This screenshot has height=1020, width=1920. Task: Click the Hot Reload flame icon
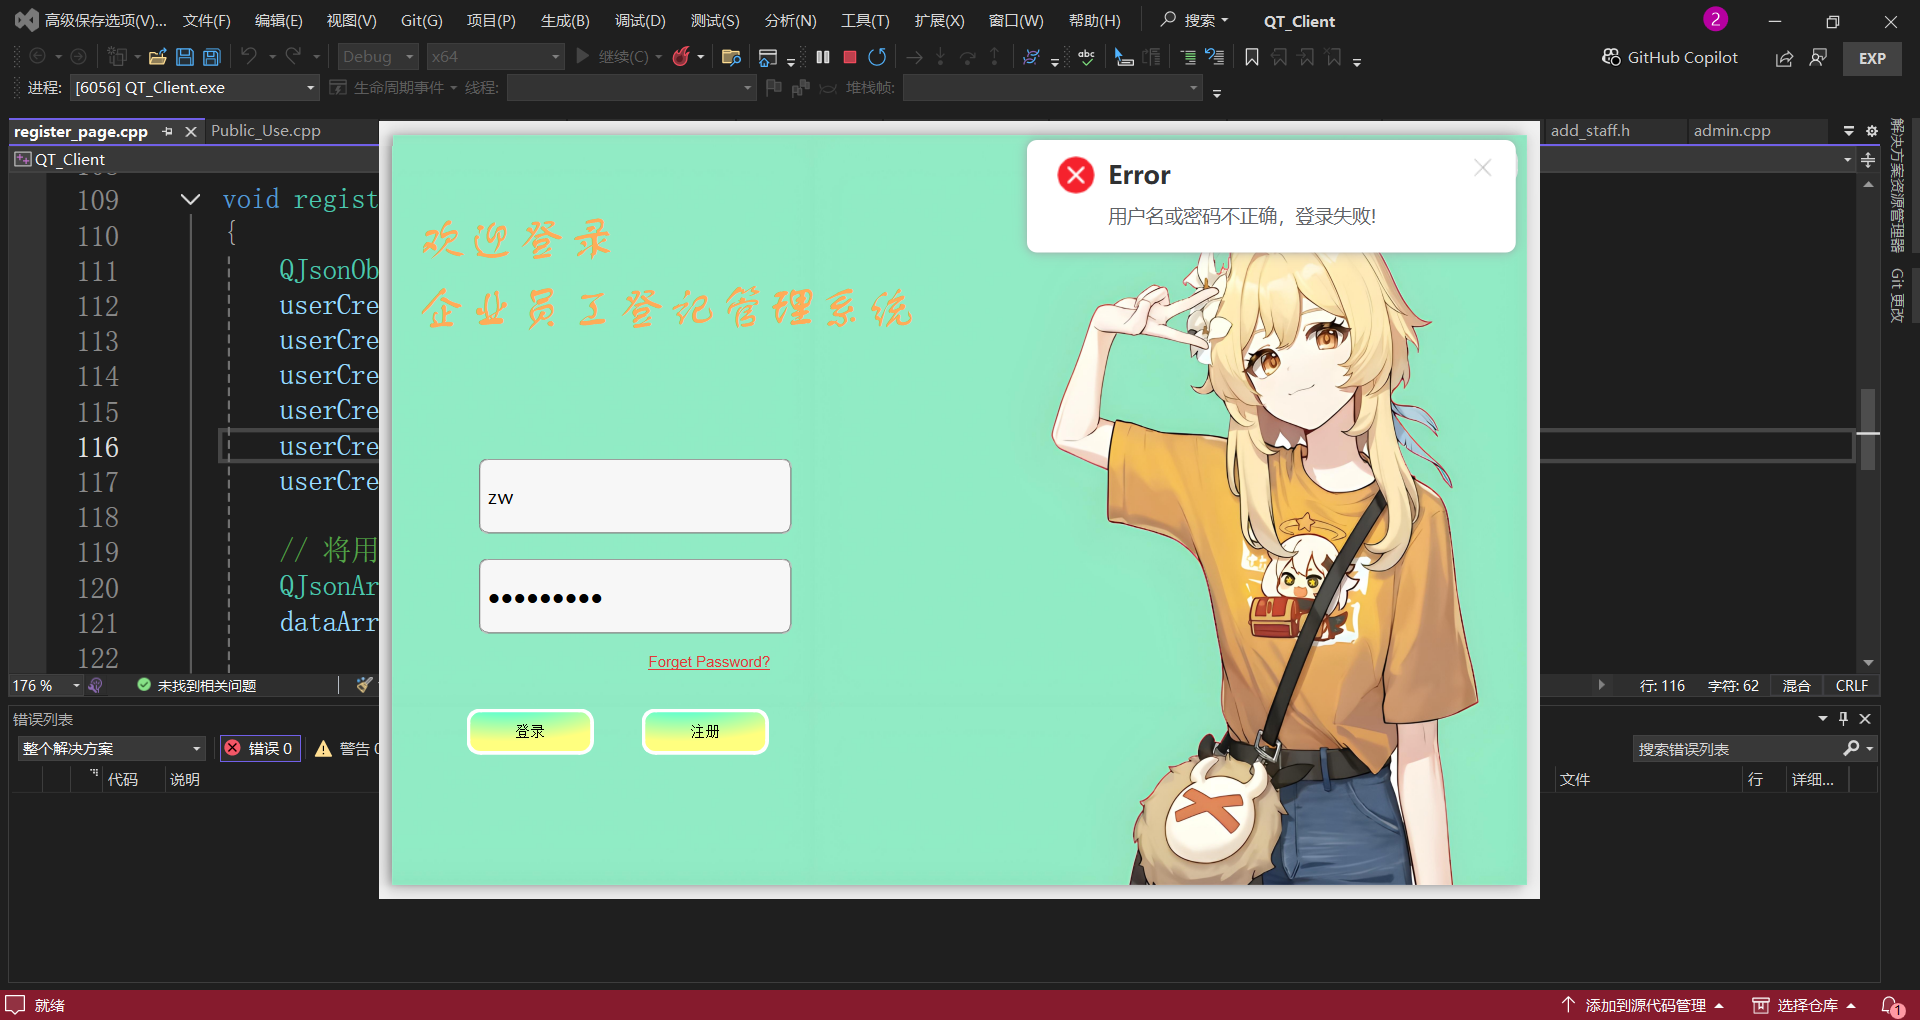(681, 57)
